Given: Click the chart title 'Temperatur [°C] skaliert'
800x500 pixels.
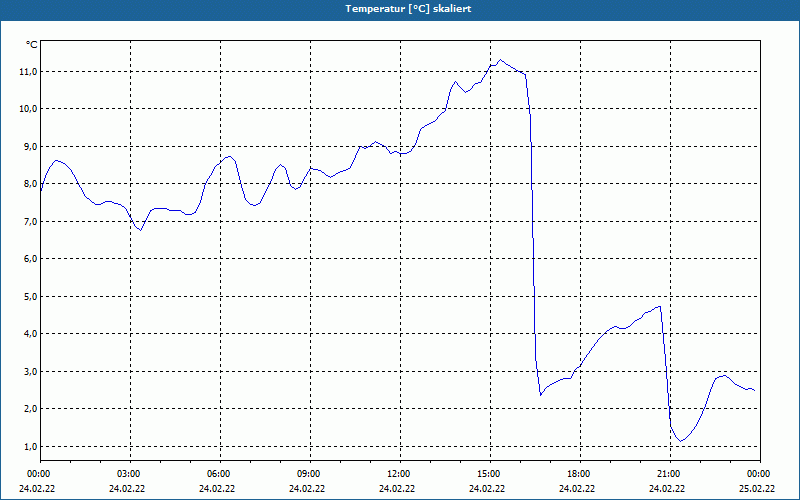Looking at the screenshot, I should [408, 9].
